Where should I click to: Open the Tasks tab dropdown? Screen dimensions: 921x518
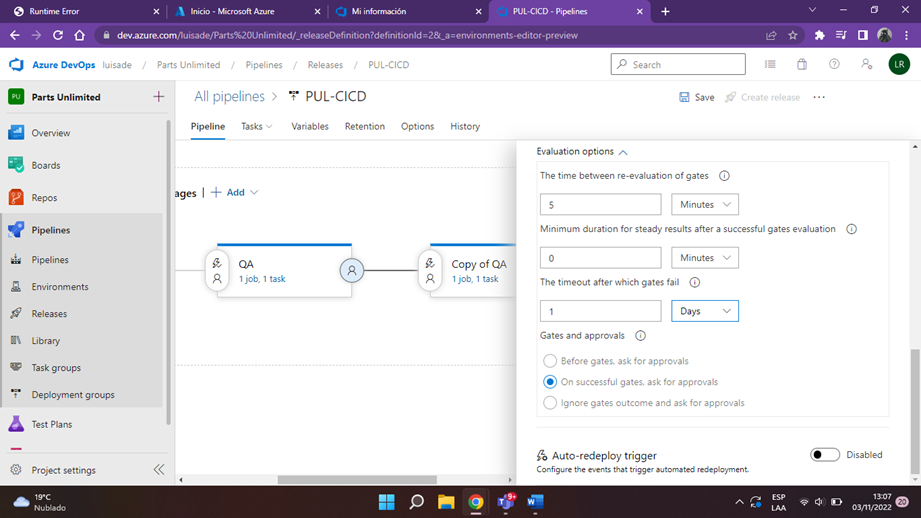(257, 126)
